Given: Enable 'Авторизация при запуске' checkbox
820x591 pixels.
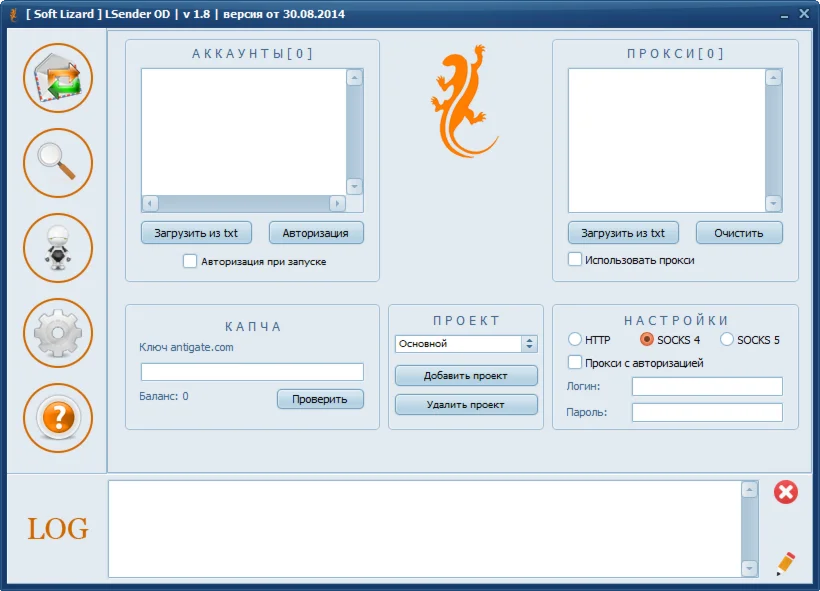Looking at the screenshot, I should coord(190,261).
